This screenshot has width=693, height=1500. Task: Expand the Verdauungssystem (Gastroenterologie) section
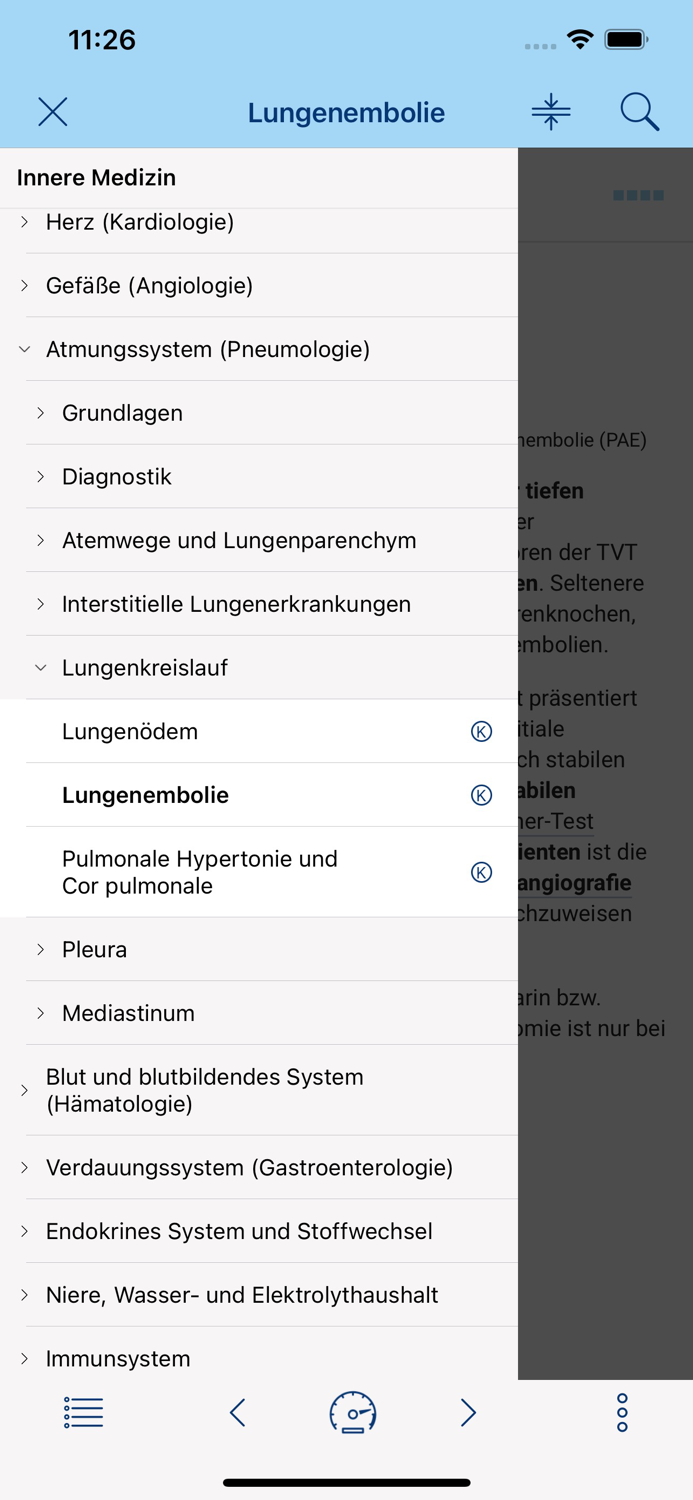pos(250,1167)
